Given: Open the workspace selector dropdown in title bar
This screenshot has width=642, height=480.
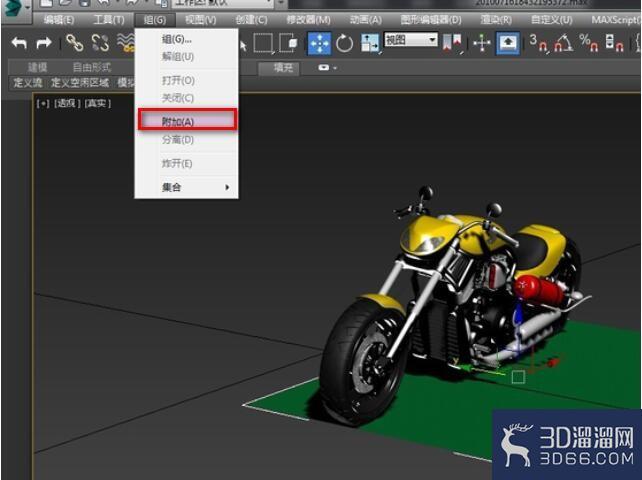Looking at the screenshot, I should (224, 3).
